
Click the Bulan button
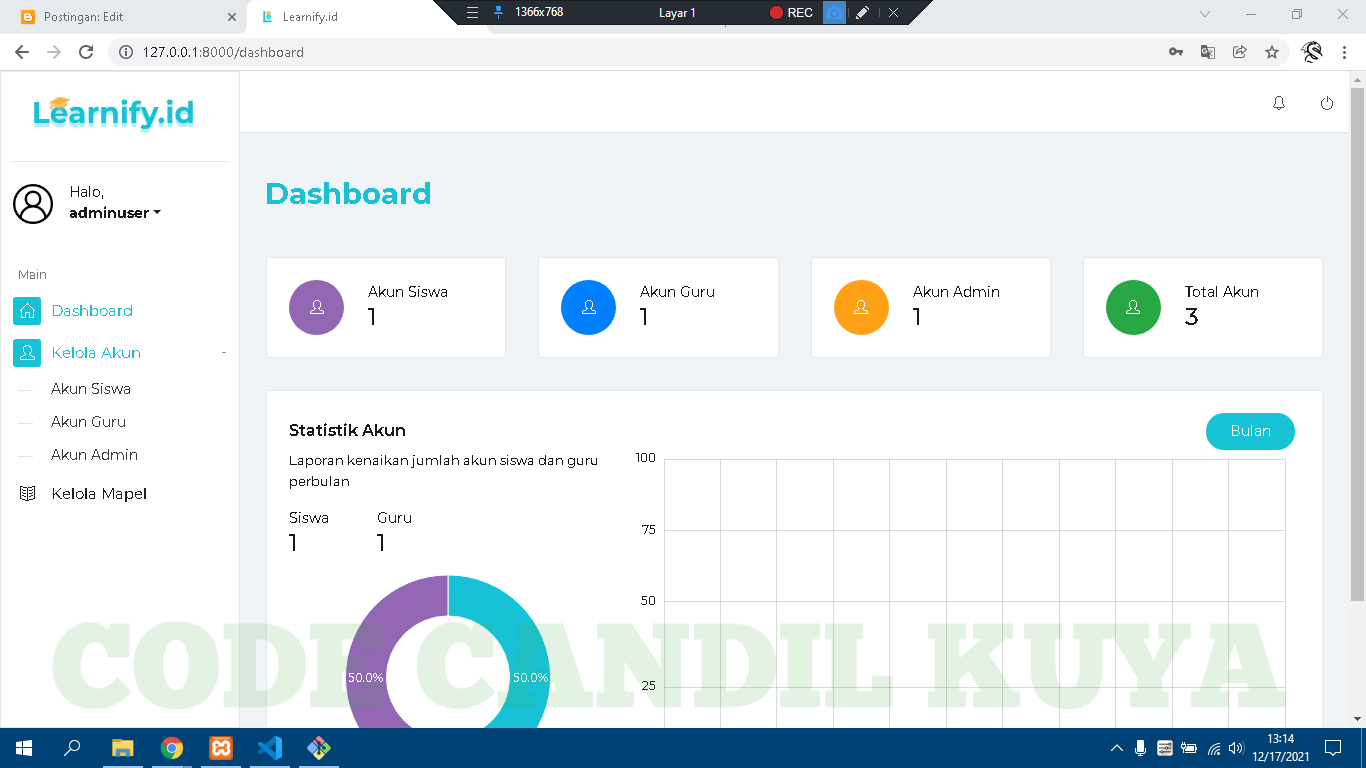pos(1250,431)
